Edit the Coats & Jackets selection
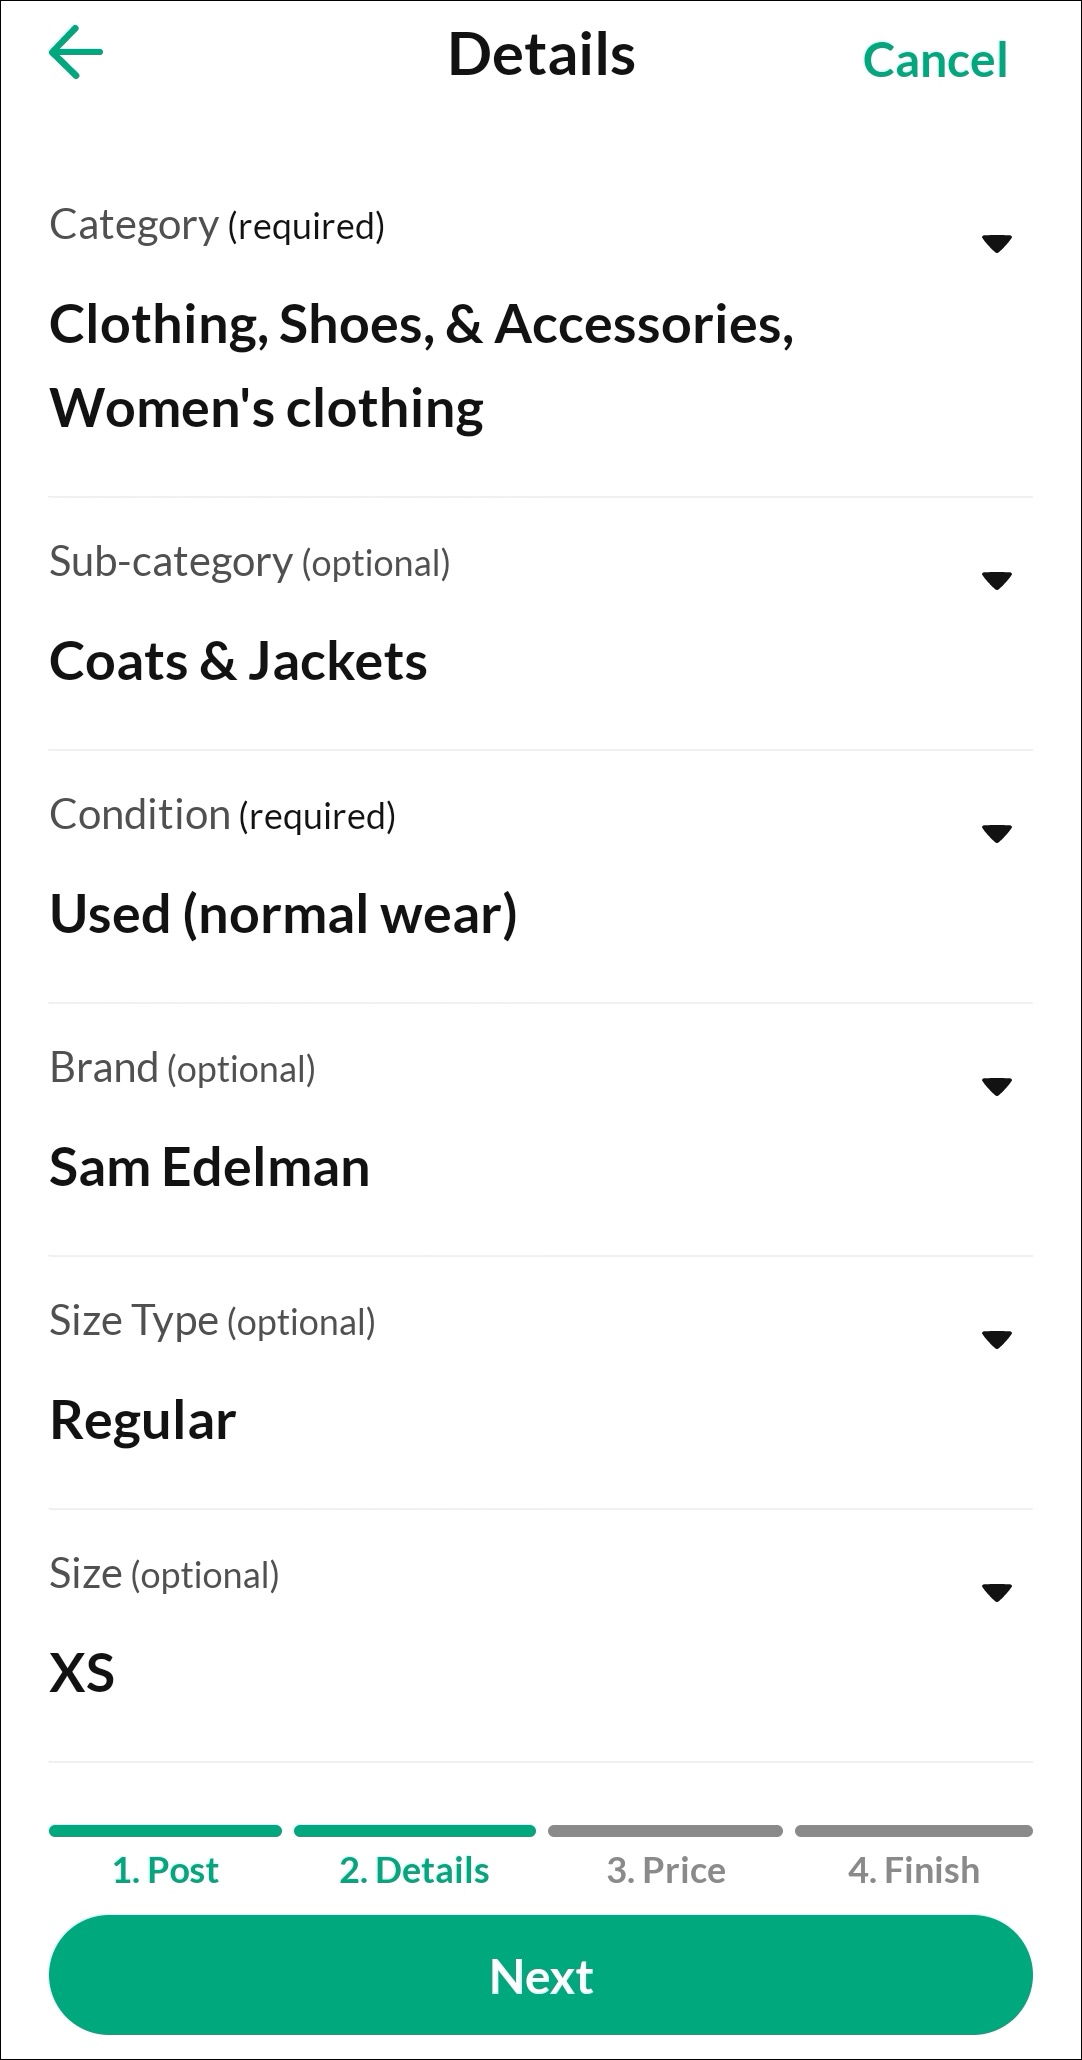The image size is (1082, 2060). [238, 662]
